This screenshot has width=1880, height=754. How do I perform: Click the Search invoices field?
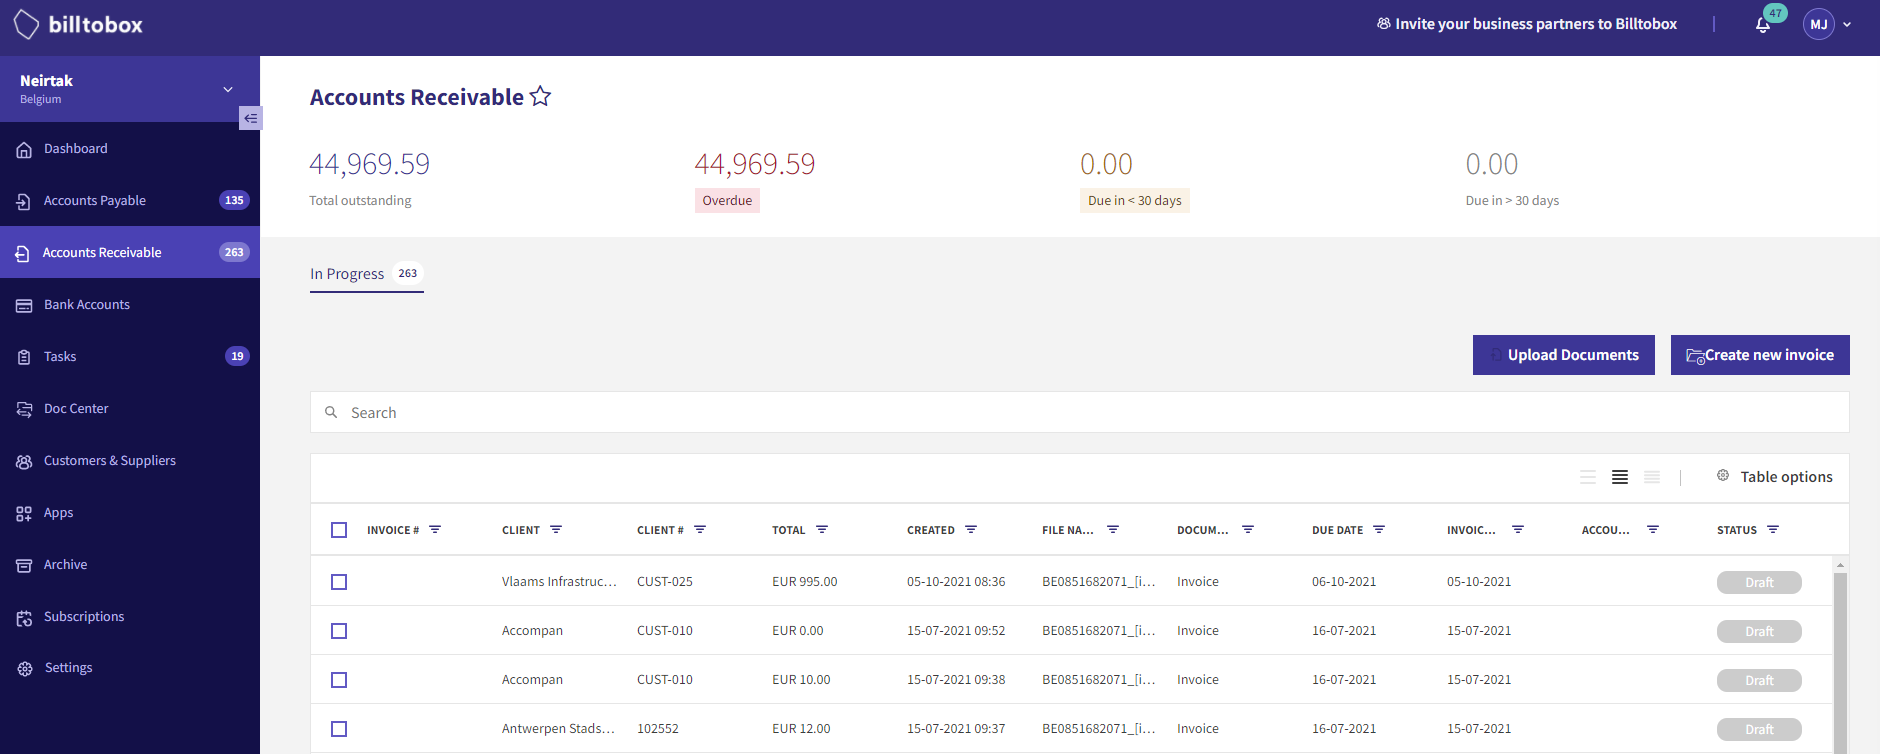tap(1080, 412)
